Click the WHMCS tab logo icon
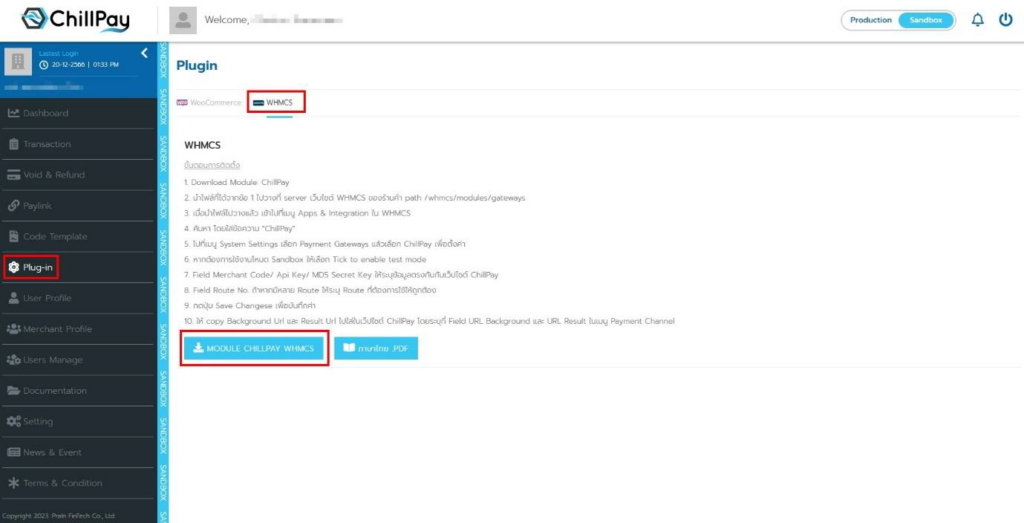This screenshot has width=1024, height=523. (x=258, y=103)
